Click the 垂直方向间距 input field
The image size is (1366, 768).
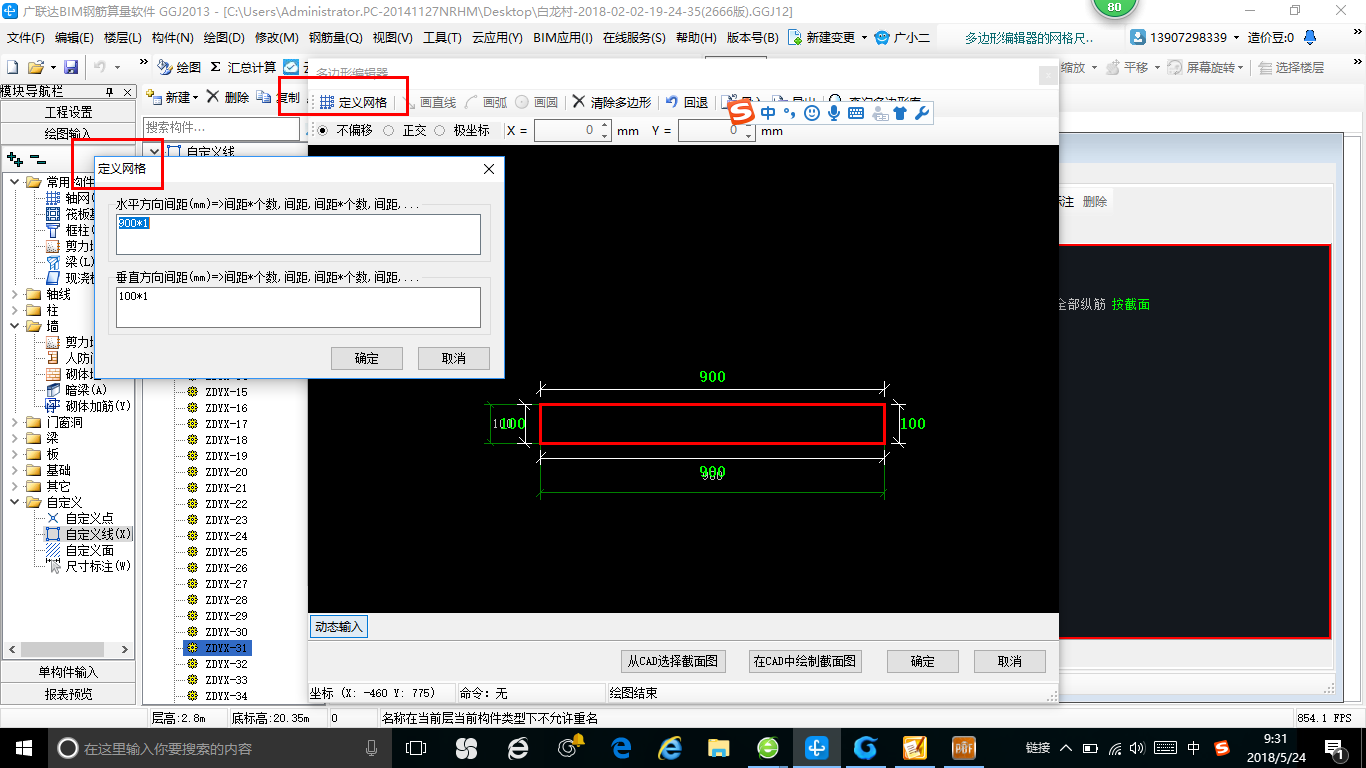(298, 308)
